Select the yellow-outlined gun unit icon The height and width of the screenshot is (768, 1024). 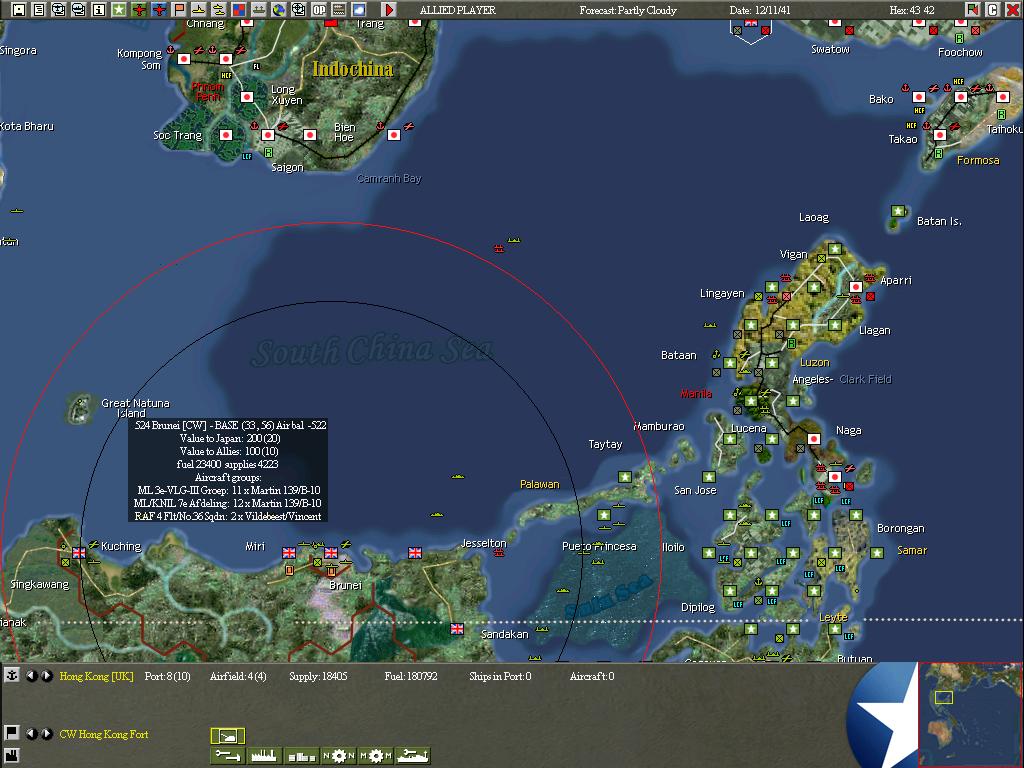click(x=227, y=736)
